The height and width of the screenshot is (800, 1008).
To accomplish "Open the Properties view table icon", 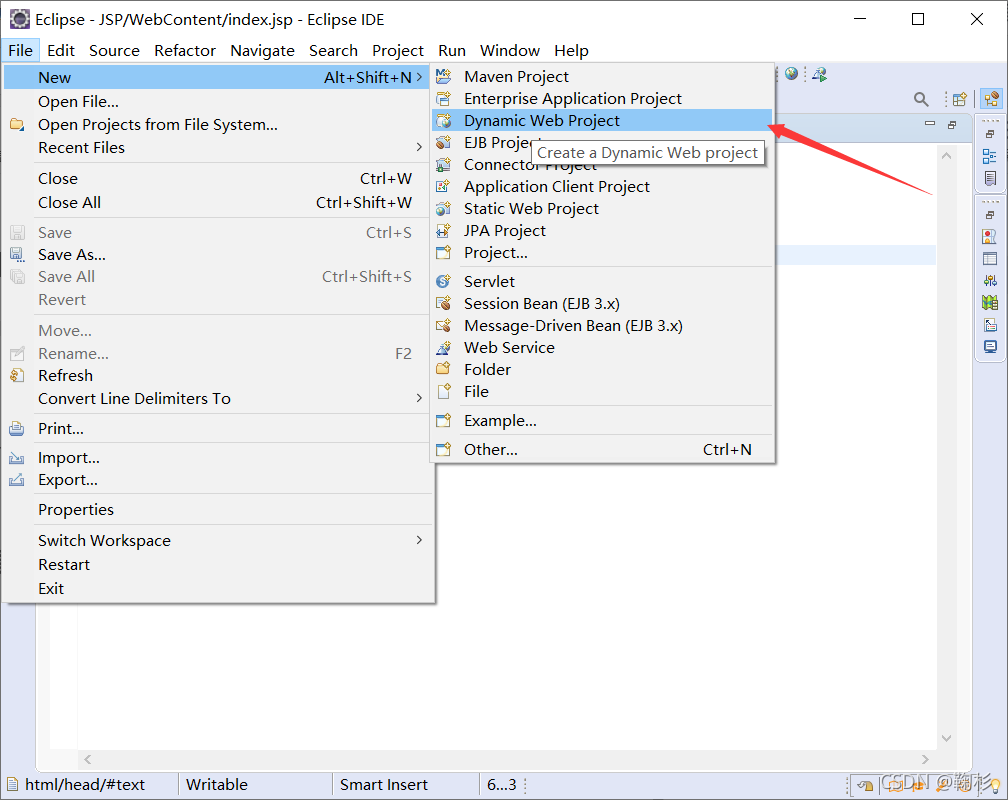I will coord(990,259).
